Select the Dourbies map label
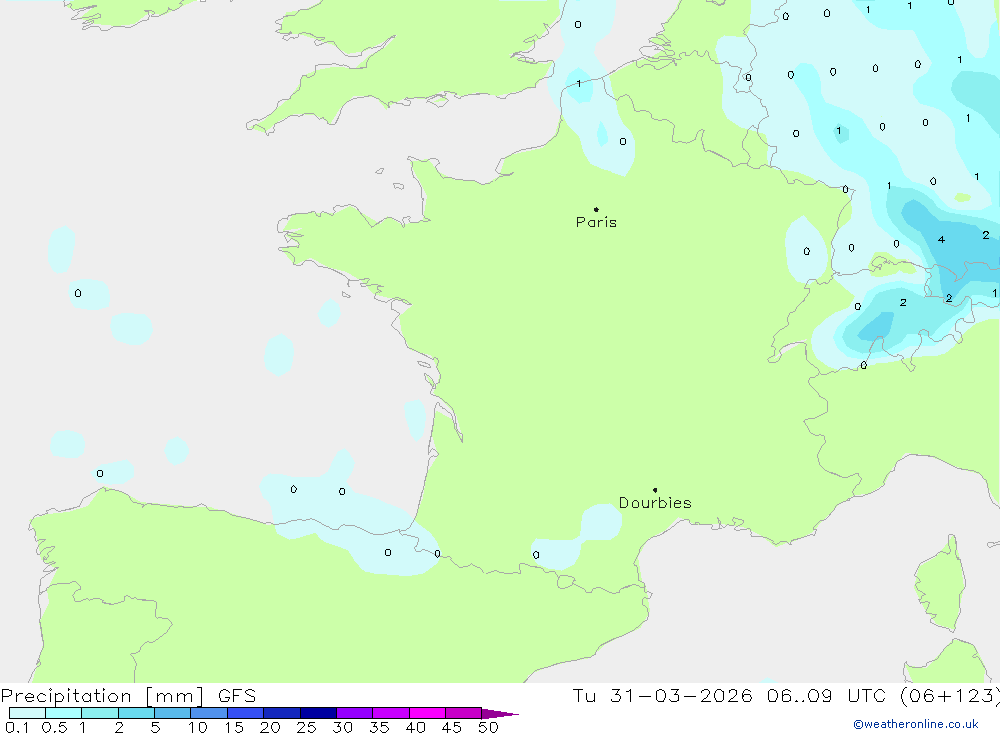The height and width of the screenshot is (733, 1000). 655,503
